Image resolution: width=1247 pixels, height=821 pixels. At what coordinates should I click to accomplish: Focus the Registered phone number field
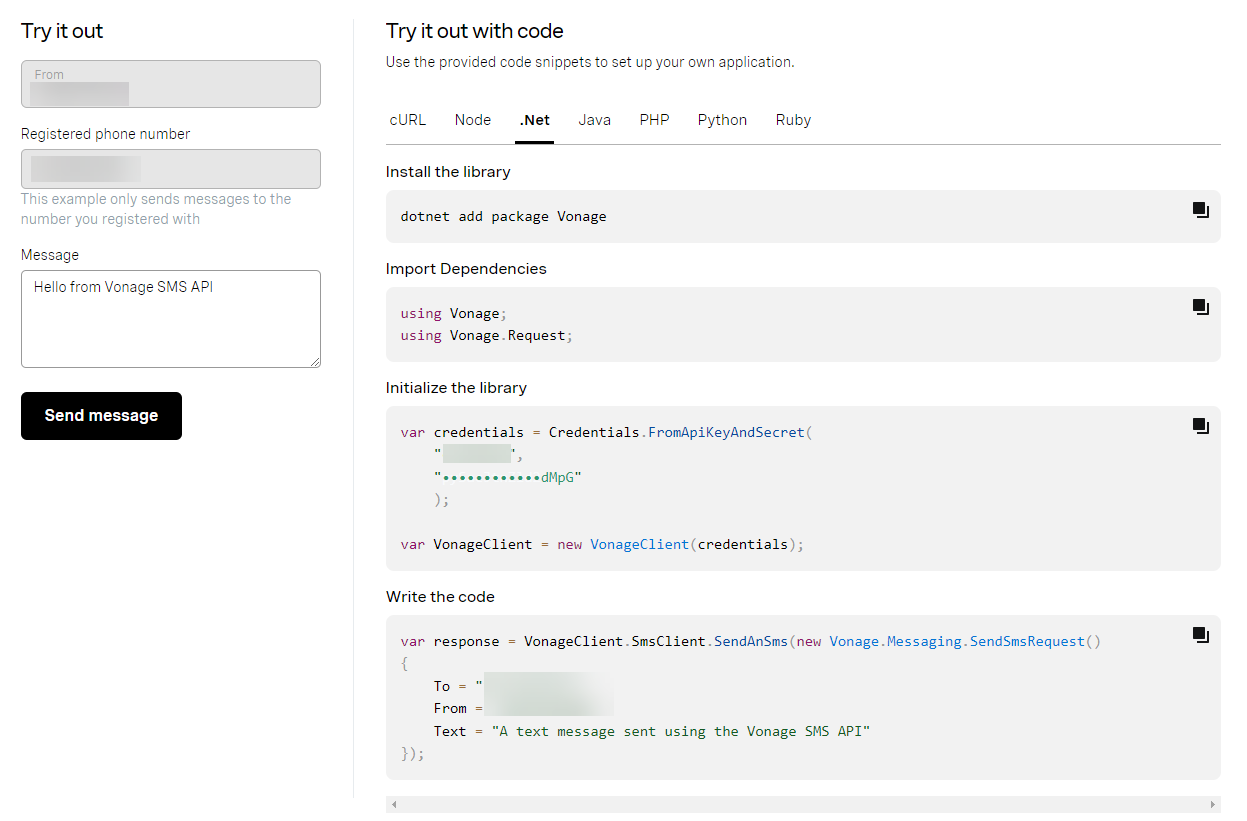pyautogui.click(x=171, y=169)
